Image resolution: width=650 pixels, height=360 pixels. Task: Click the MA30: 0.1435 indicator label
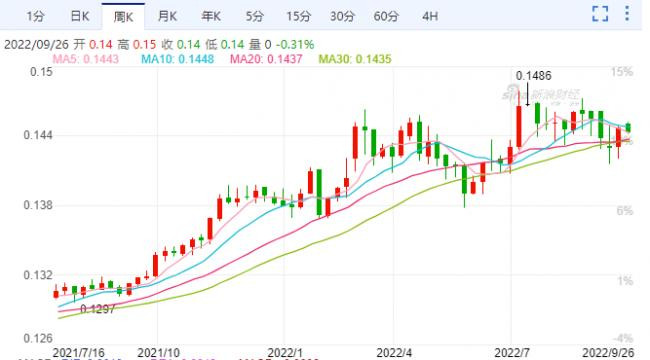click(355, 59)
